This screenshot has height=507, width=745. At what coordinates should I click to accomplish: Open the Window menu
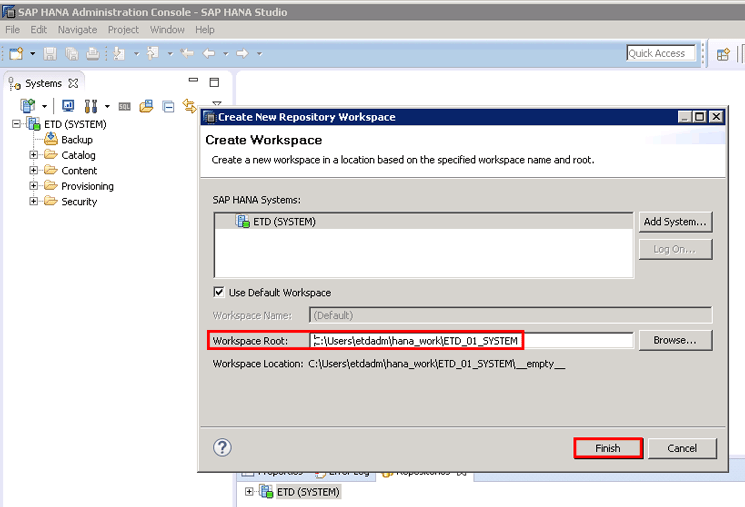click(167, 30)
